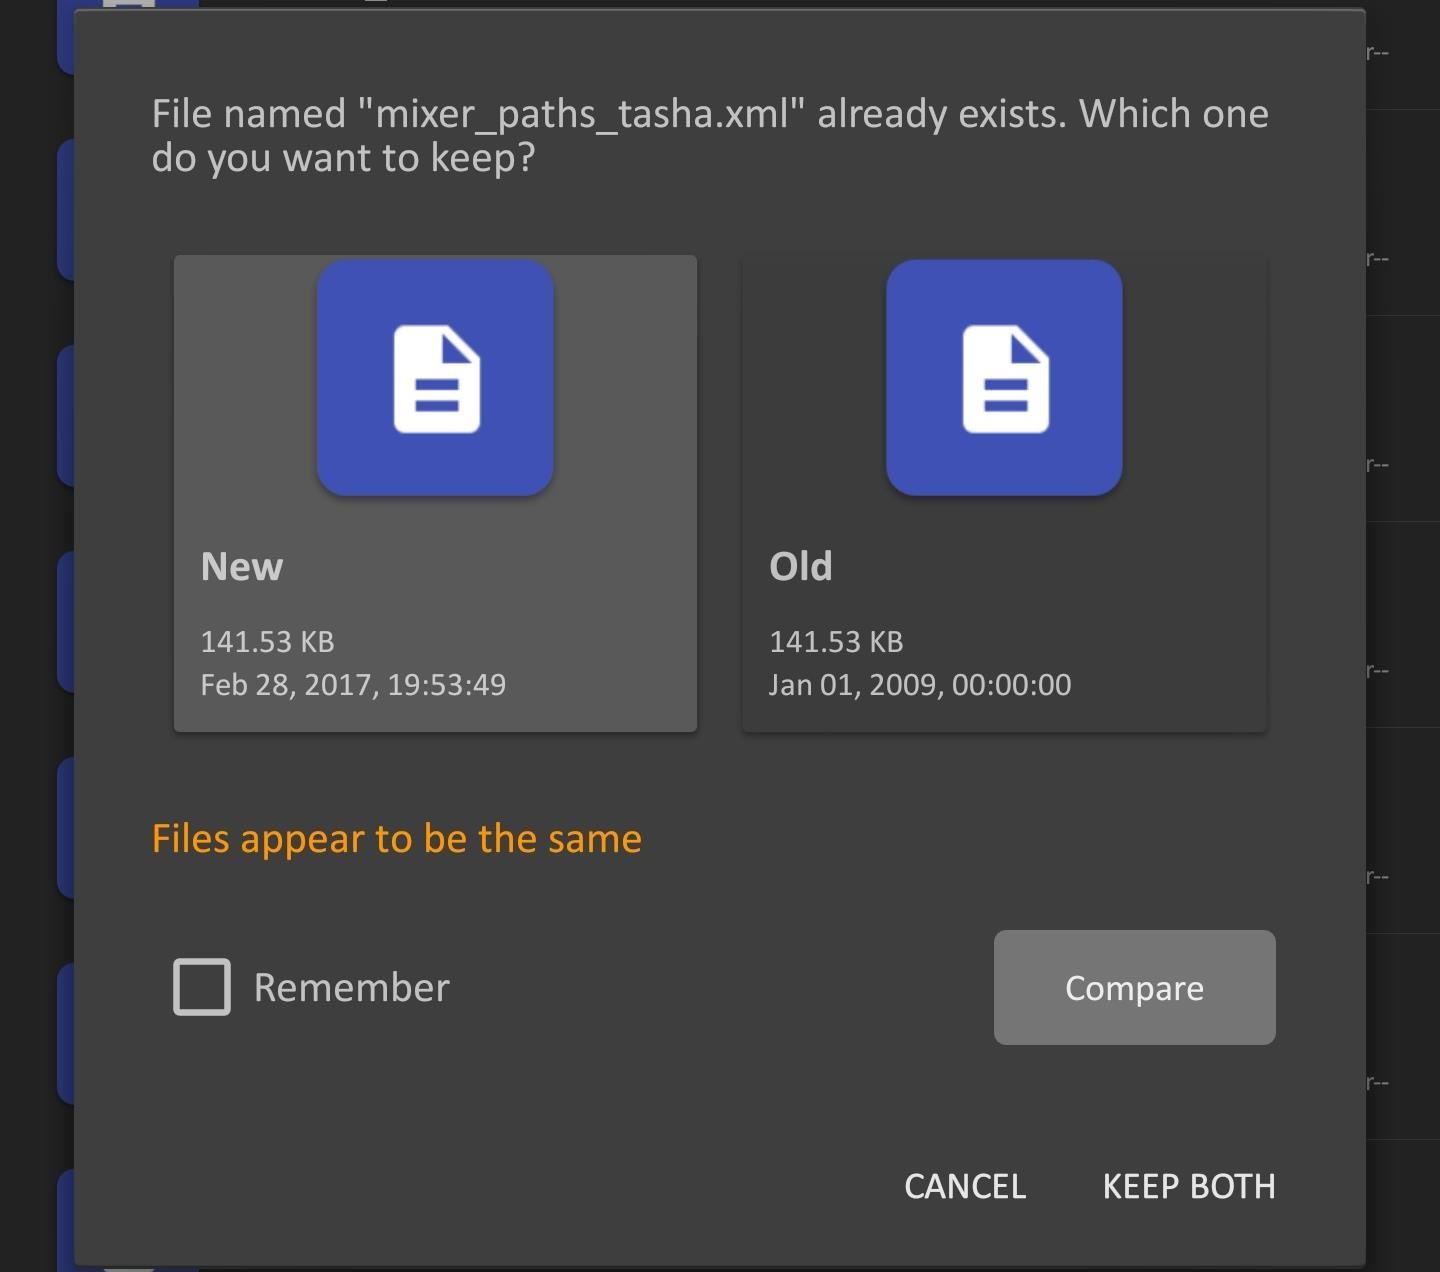Click the "New" file label
The image size is (1440, 1272).
click(x=242, y=566)
